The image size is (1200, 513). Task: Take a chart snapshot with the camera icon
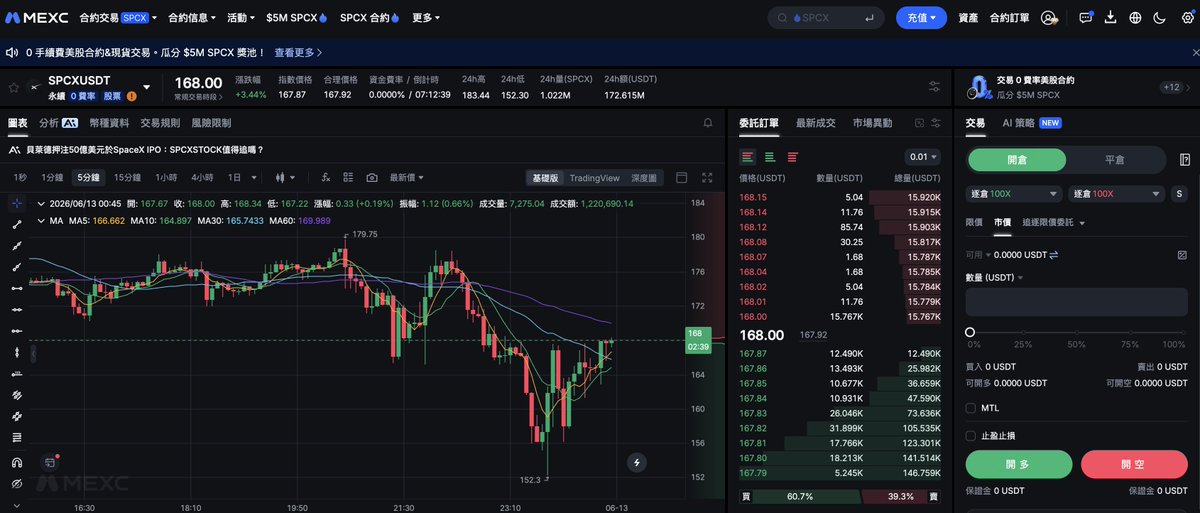(372, 177)
